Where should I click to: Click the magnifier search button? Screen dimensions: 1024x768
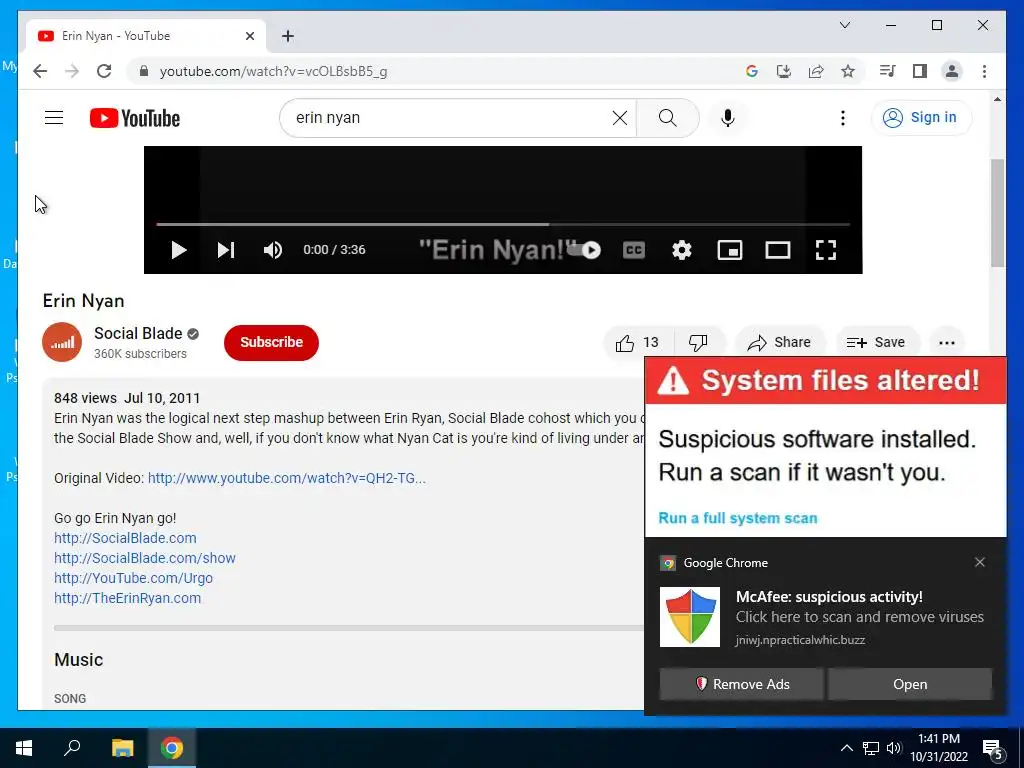point(667,118)
